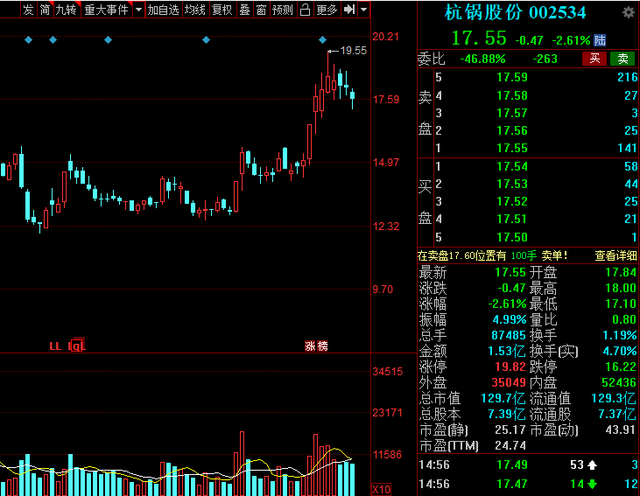Select buy level 4 price 17.51

click(x=512, y=219)
